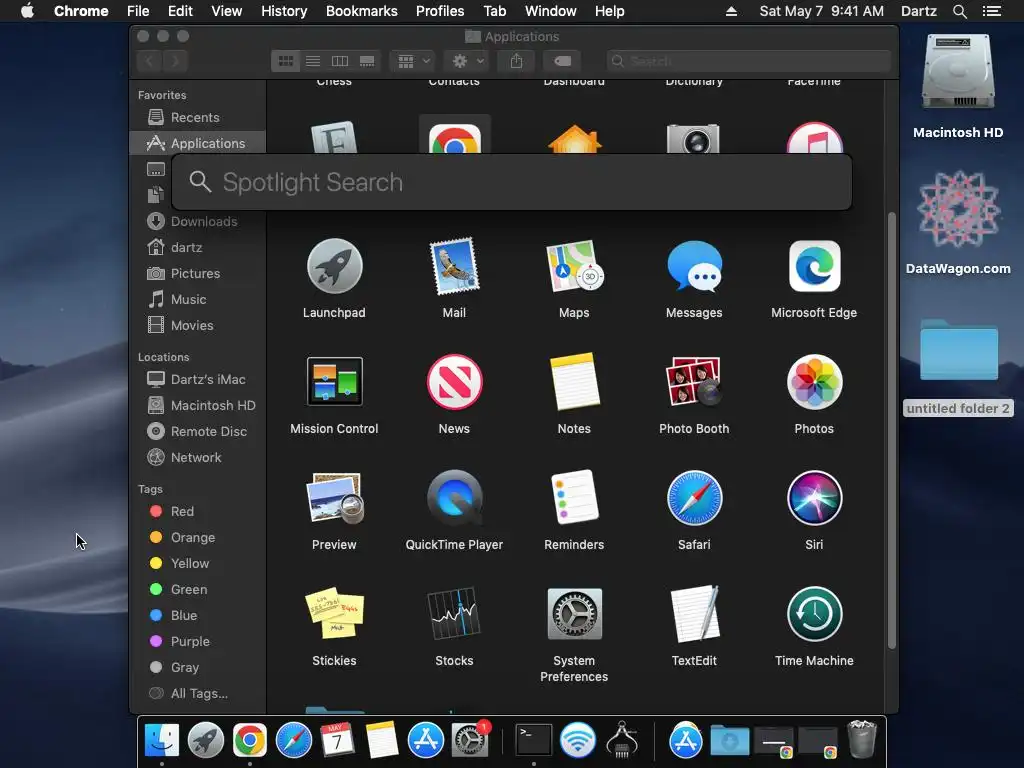This screenshot has height=768, width=1024.
Task: Open Microsoft Edge app icon
Action: coord(814,266)
